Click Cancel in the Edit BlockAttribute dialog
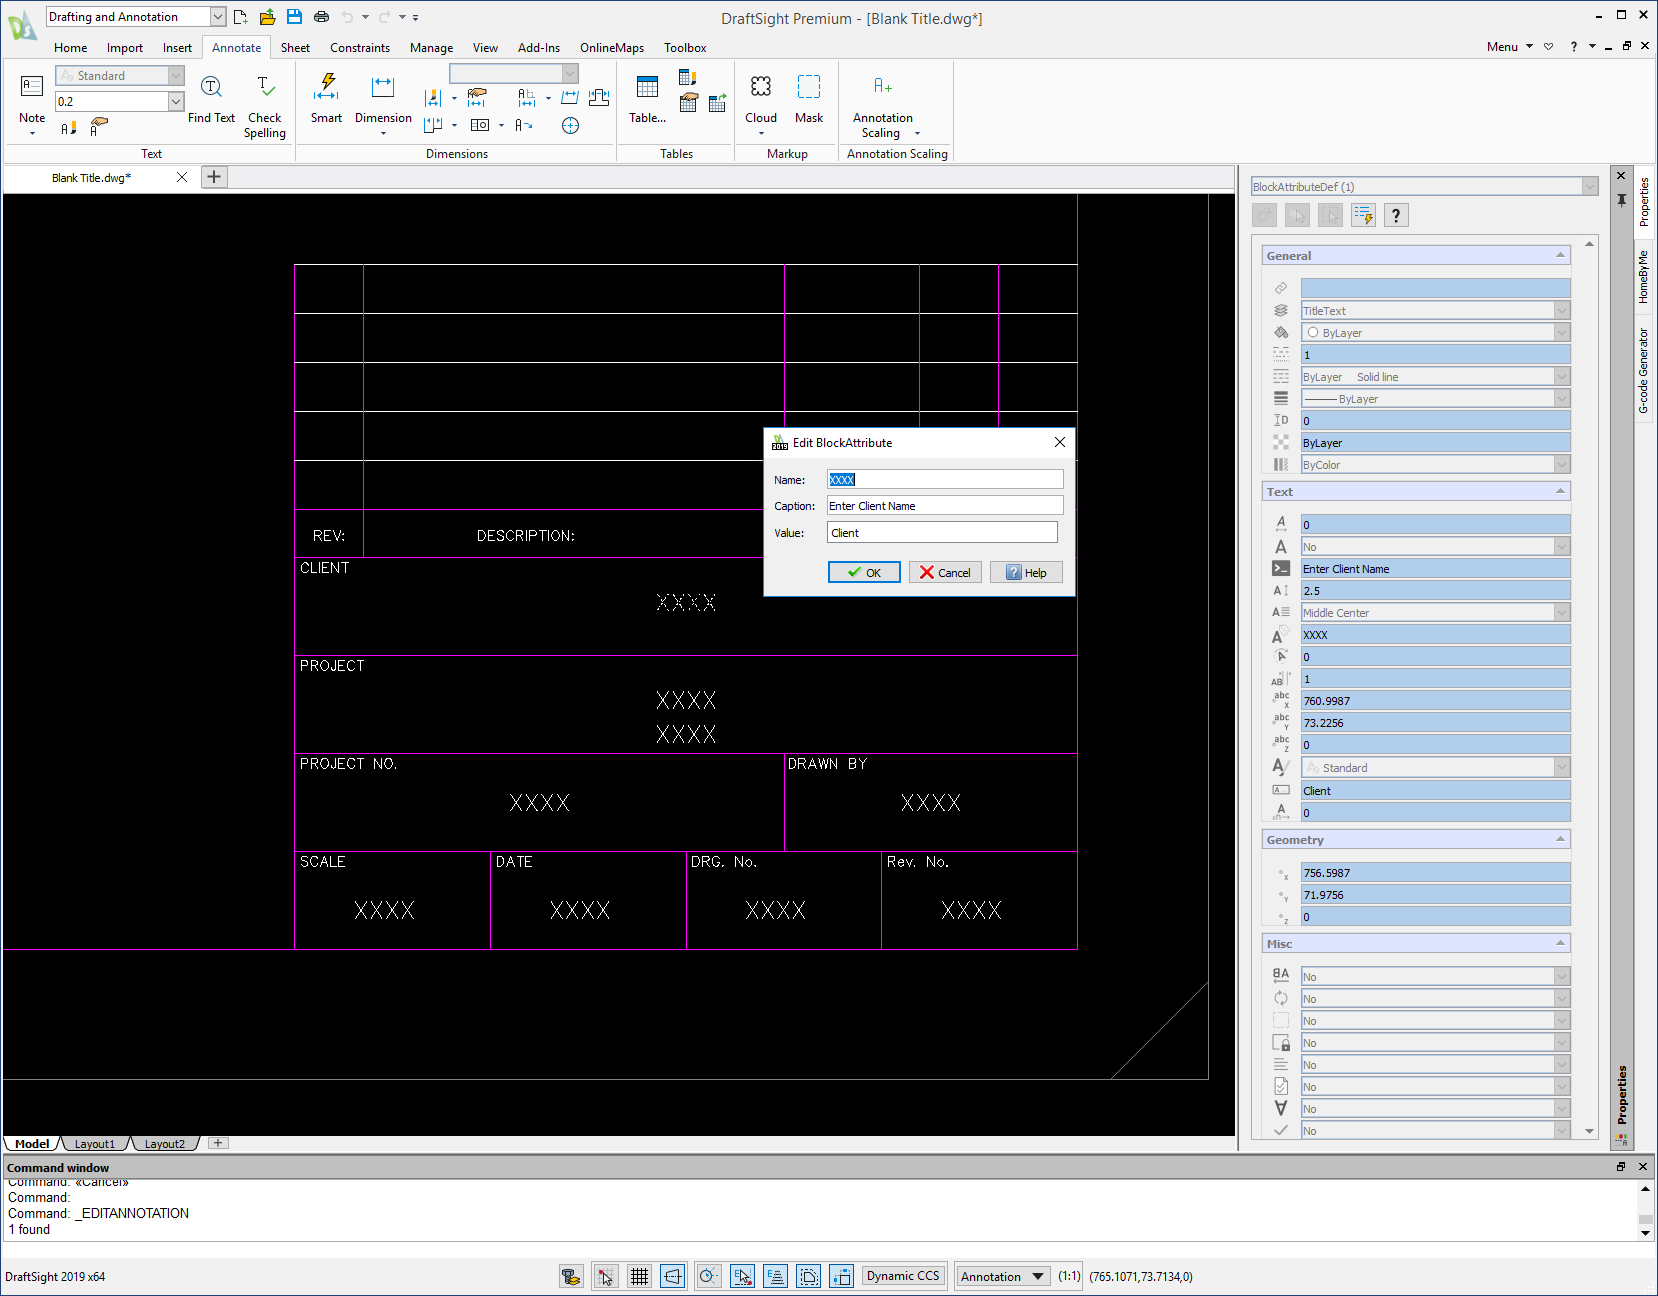This screenshot has height=1296, width=1658. click(x=944, y=572)
